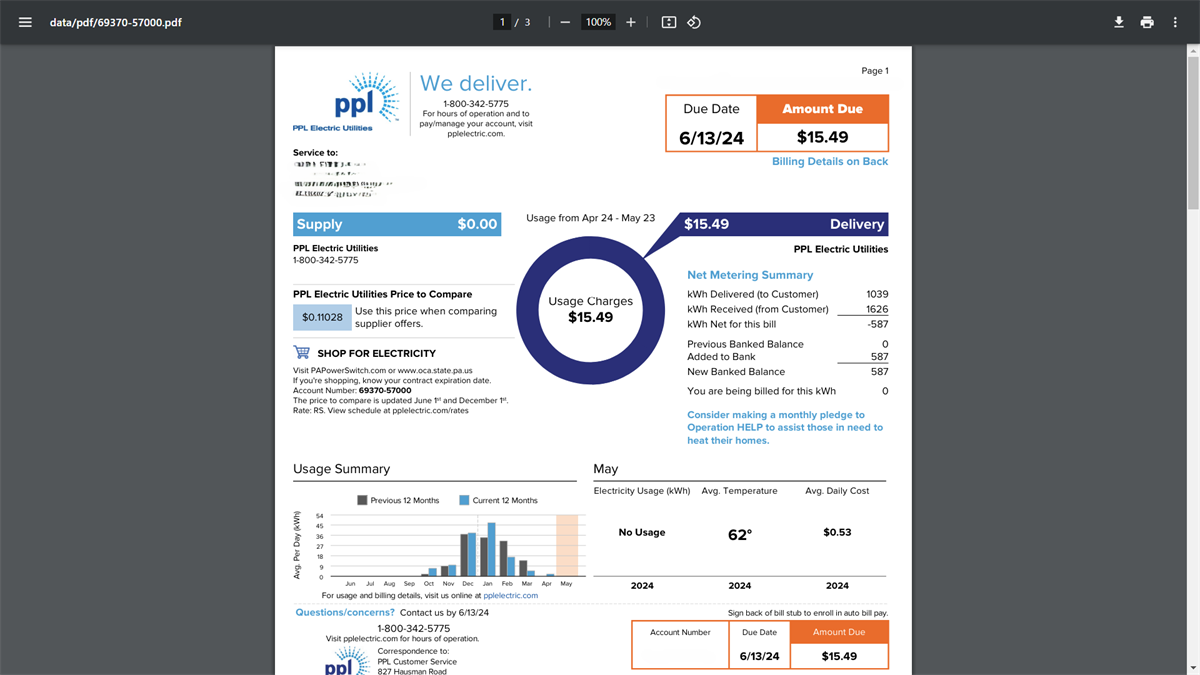Click the highlighted May column in chart

point(567,546)
